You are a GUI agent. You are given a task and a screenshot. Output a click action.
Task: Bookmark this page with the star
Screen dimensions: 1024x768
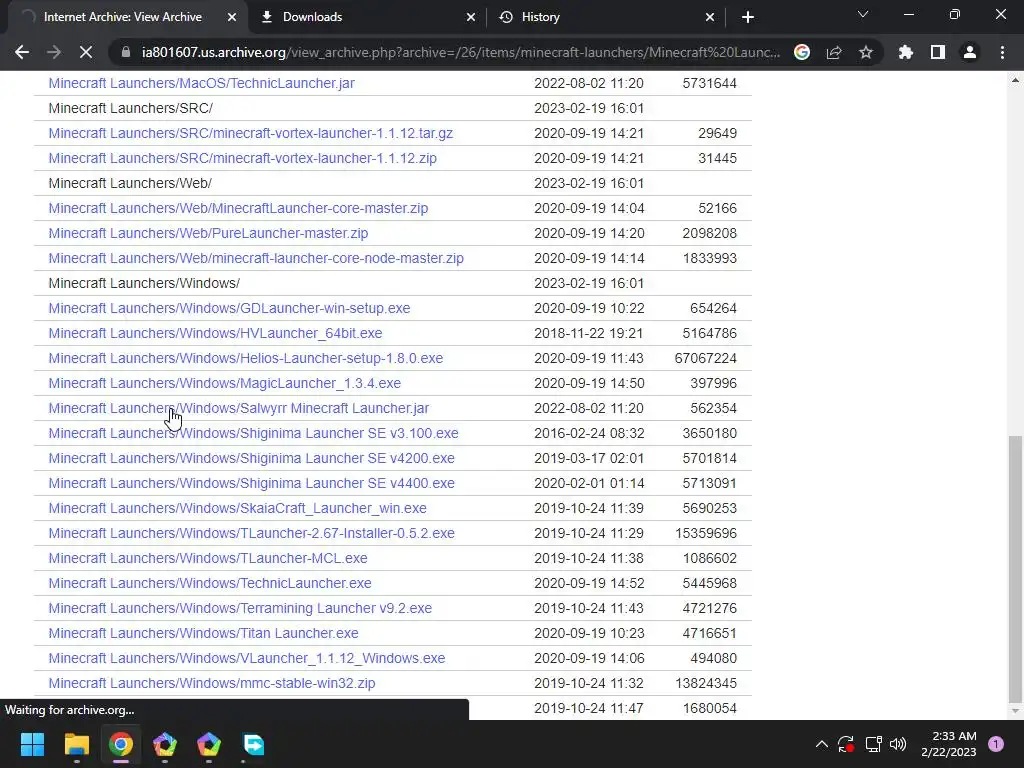(x=866, y=52)
